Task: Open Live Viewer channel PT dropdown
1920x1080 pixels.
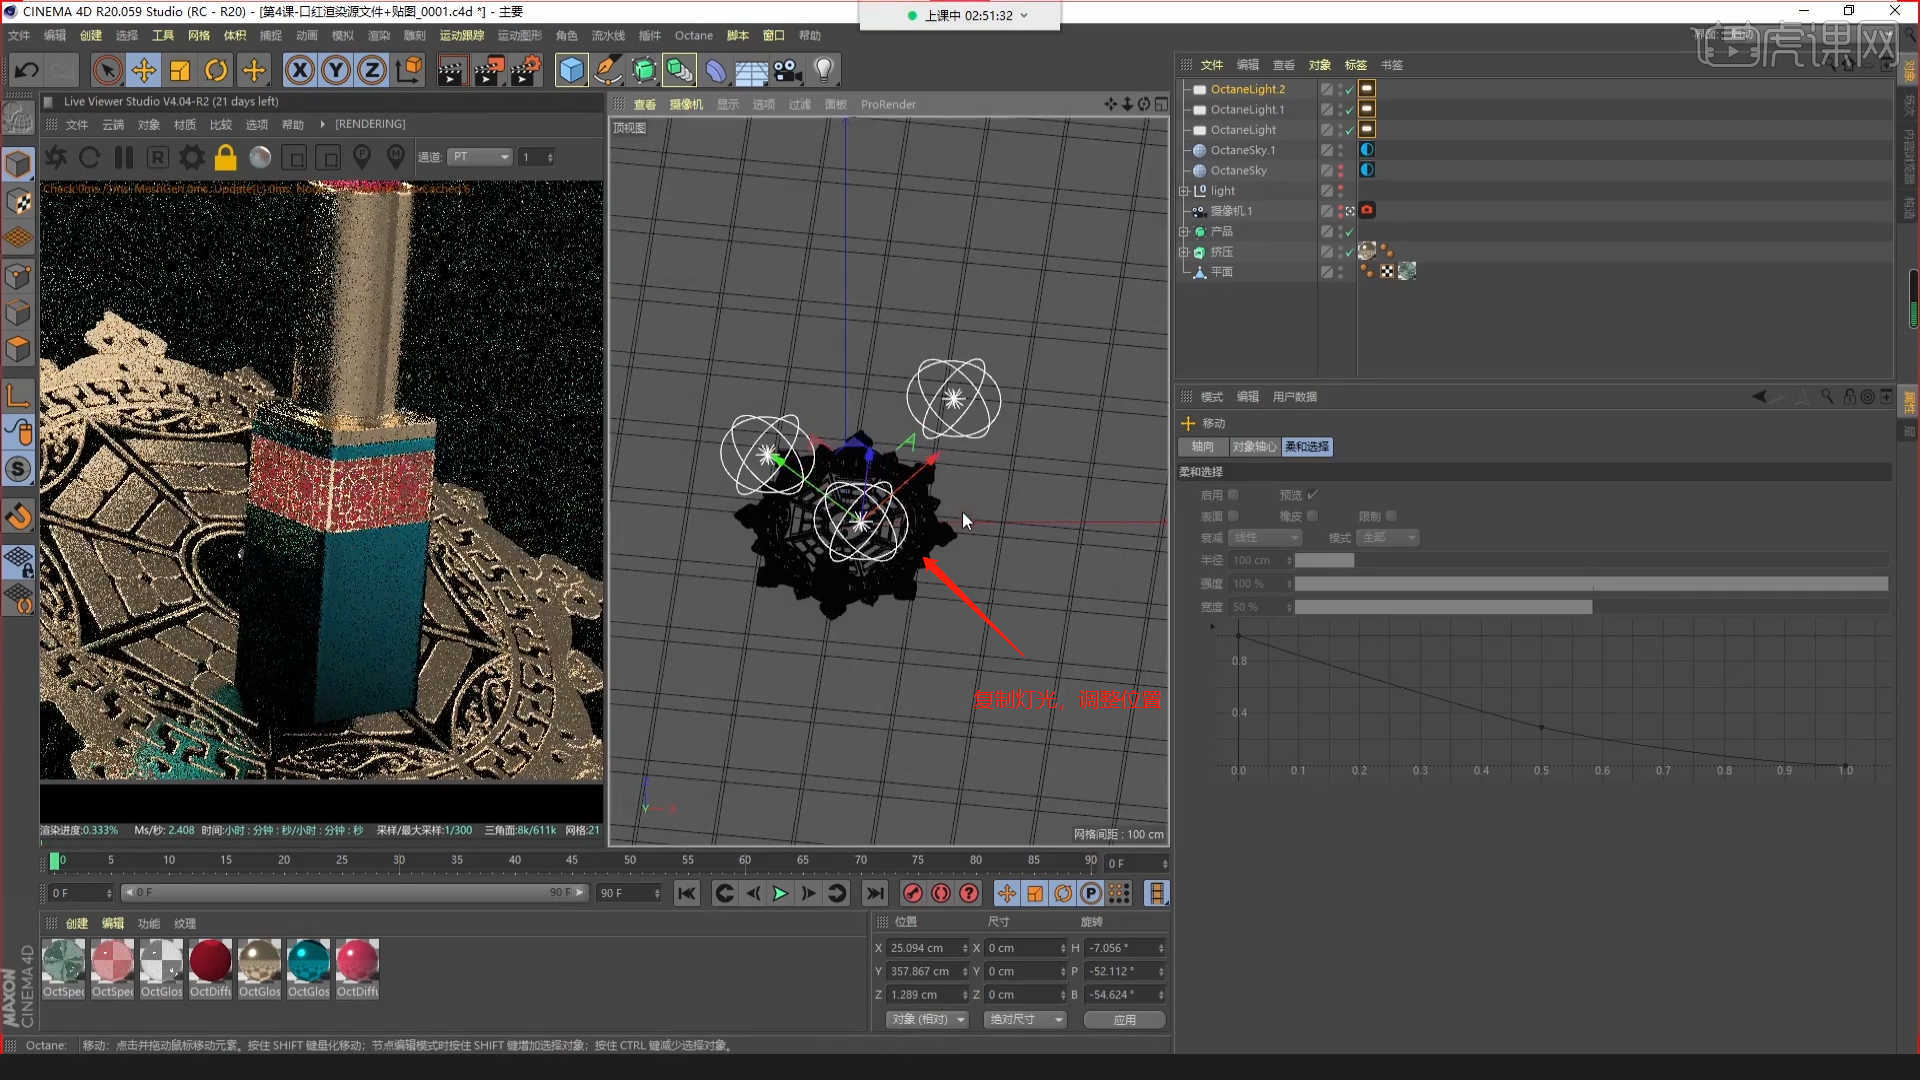Action: coord(480,157)
